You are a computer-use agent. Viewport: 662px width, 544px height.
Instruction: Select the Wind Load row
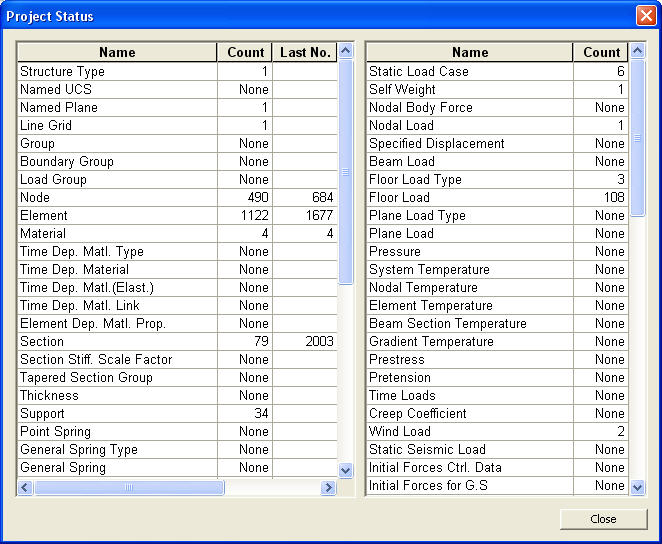pos(469,432)
